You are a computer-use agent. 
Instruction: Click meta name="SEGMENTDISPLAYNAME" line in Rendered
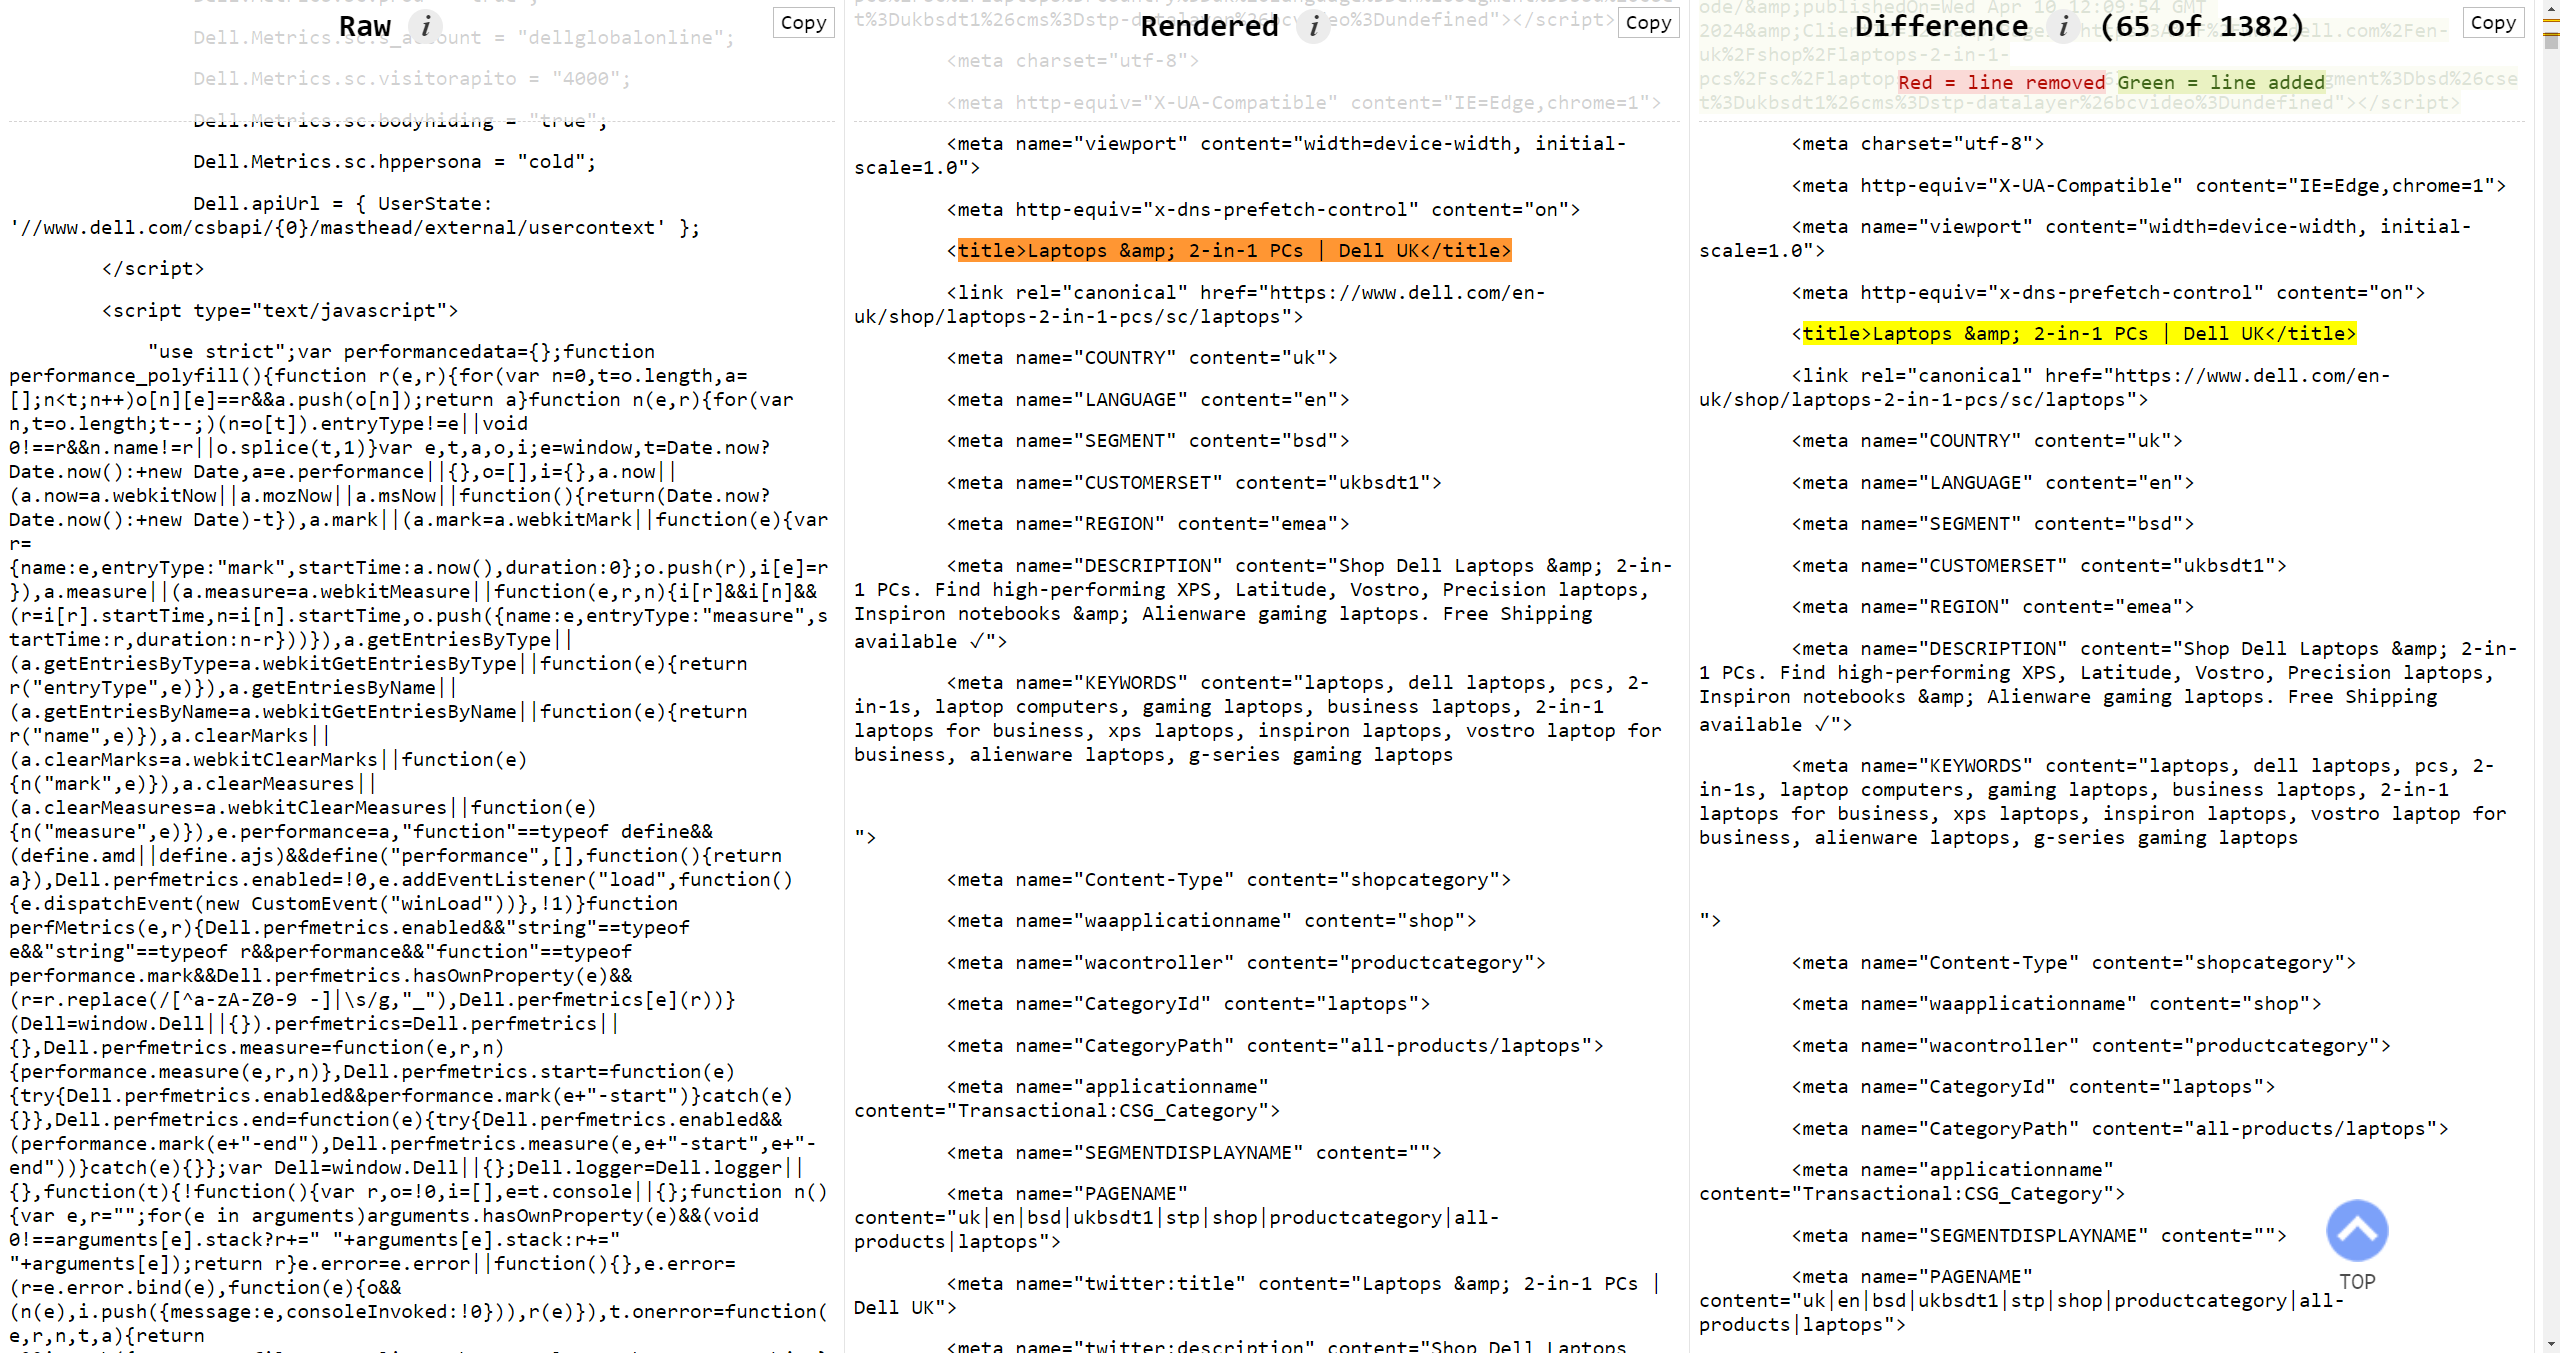click(1194, 1152)
